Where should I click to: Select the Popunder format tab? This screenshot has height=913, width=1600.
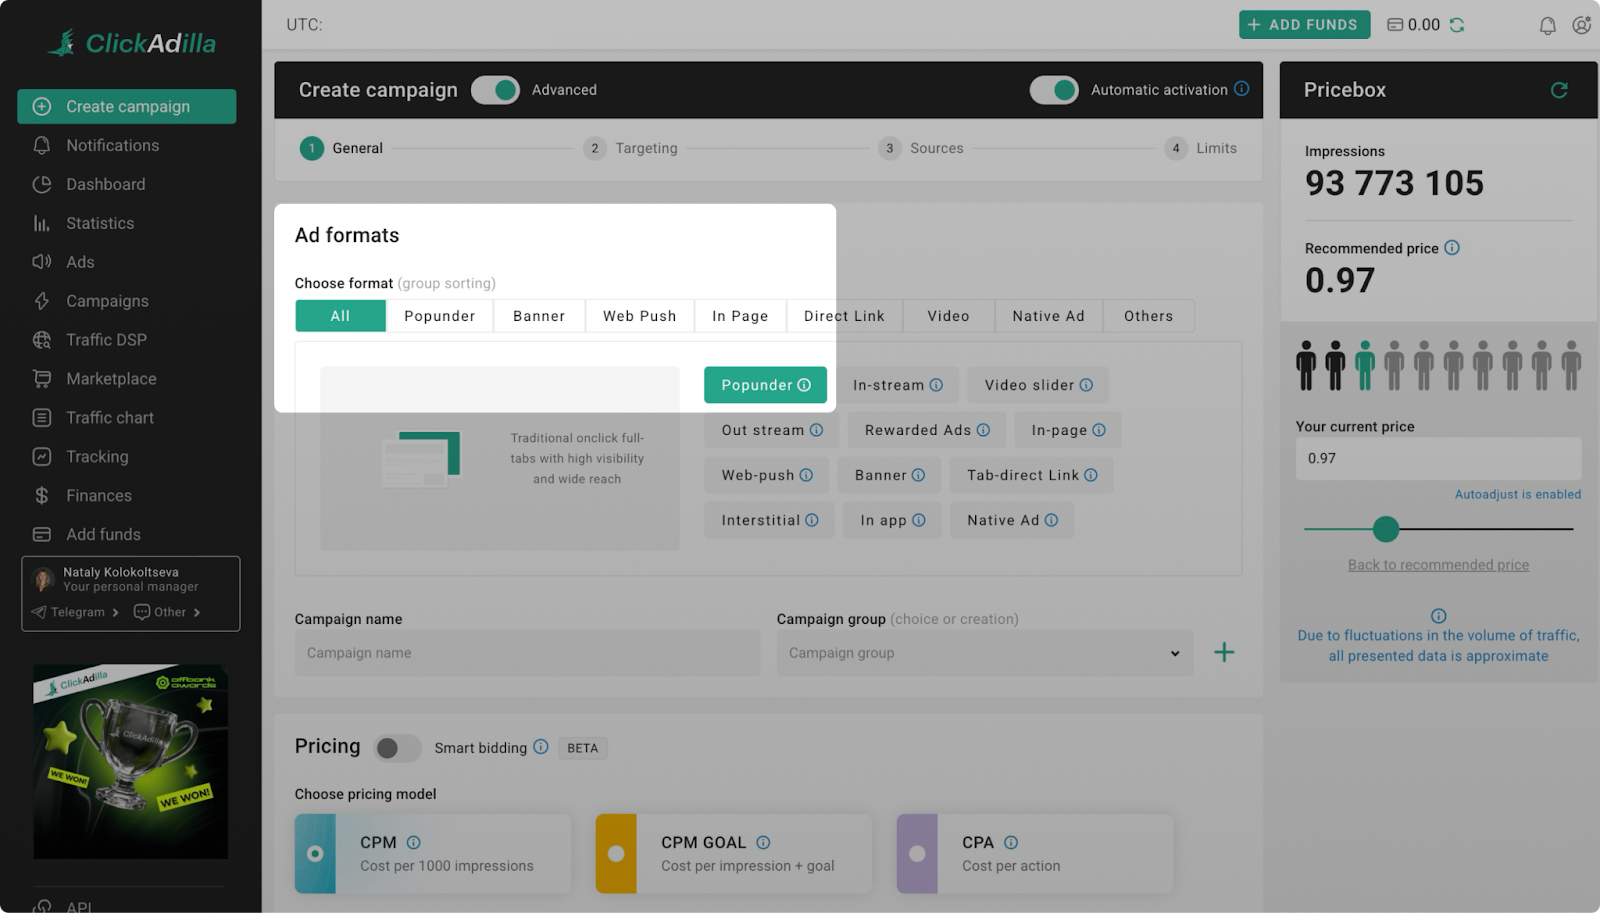click(x=440, y=316)
